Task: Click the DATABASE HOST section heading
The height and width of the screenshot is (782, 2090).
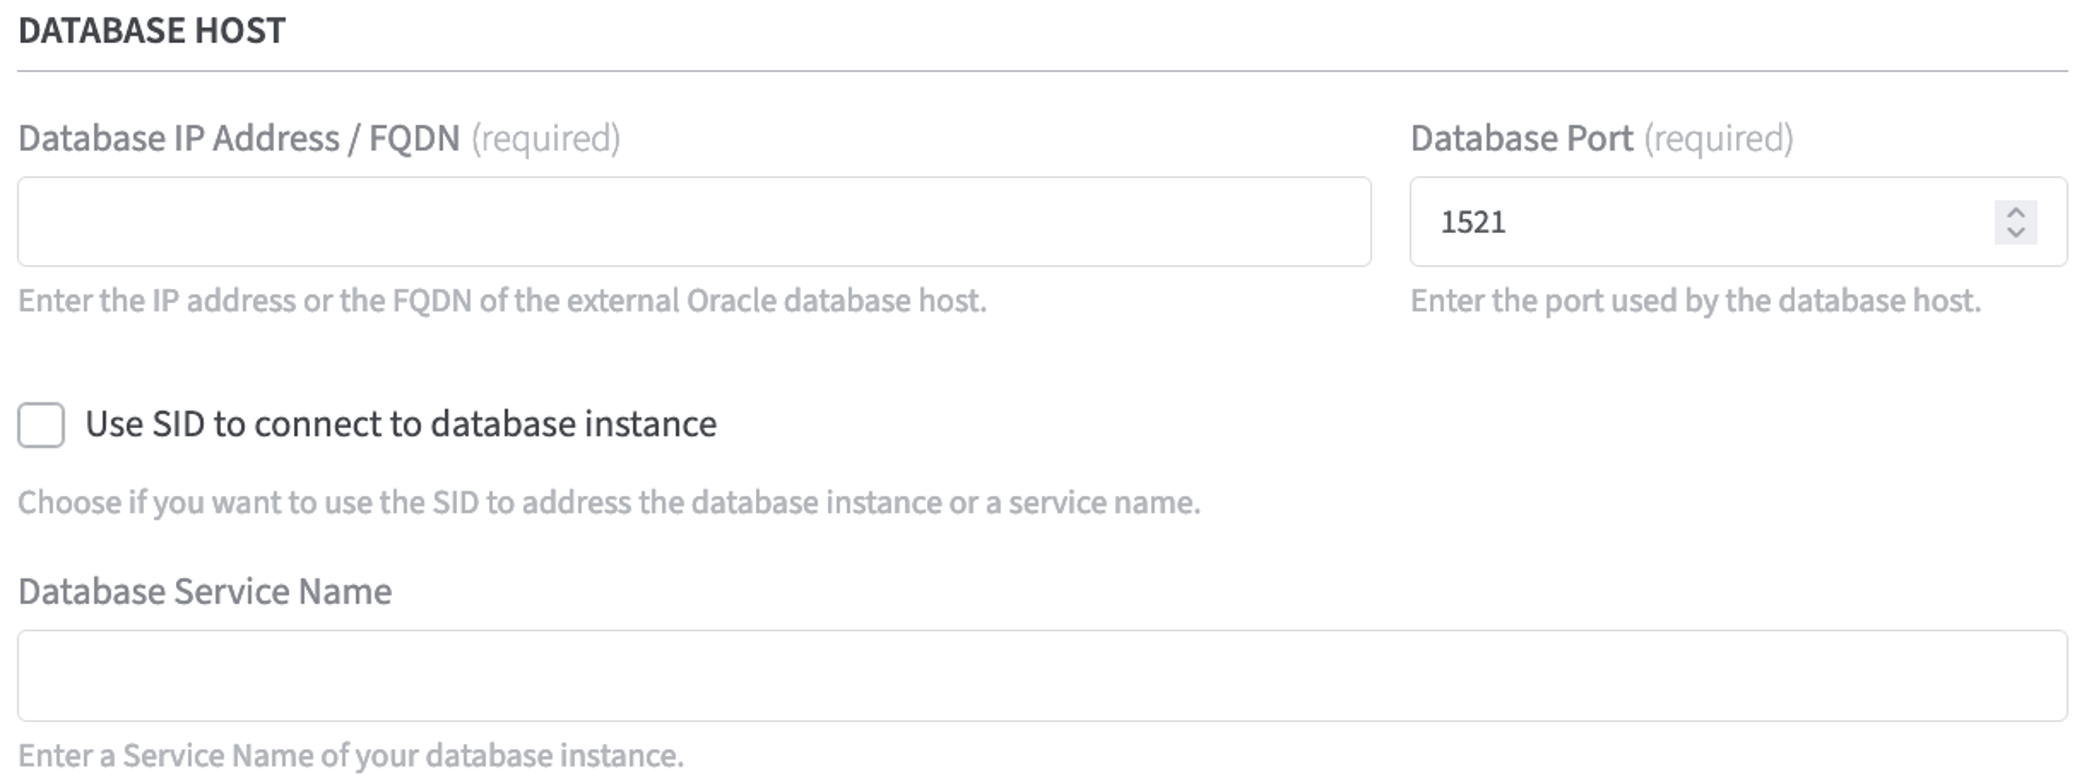Action: [152, 31]
